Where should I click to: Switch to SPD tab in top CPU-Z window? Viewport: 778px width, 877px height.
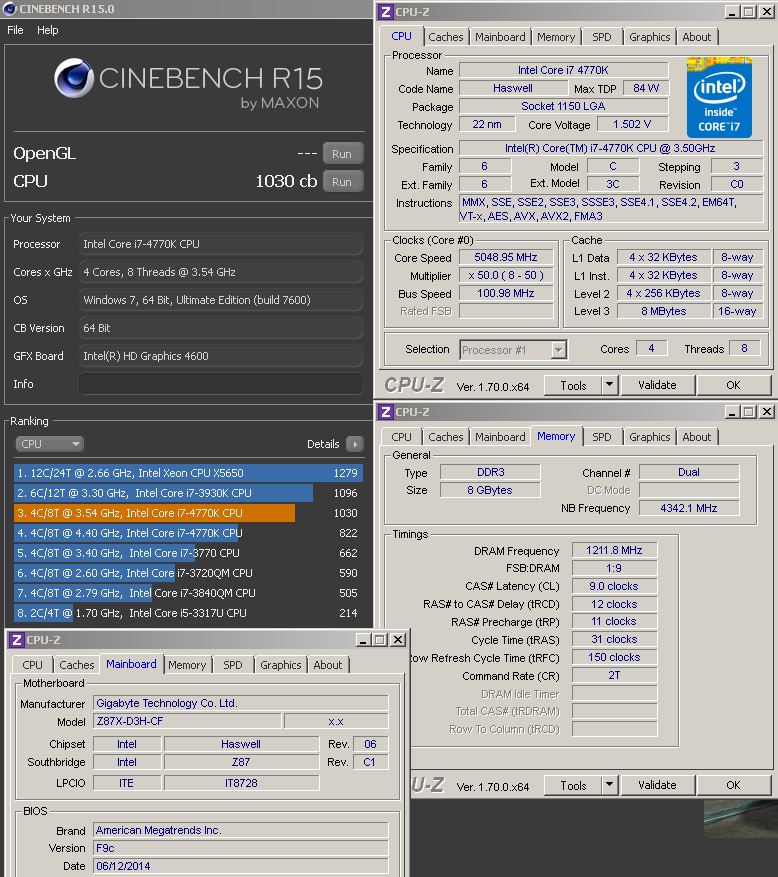point(602,37)
